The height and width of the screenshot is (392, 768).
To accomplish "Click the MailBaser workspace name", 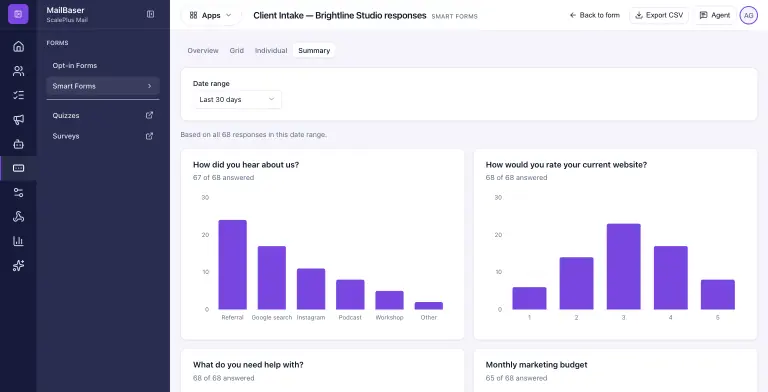I will click(x=65, y=10).
